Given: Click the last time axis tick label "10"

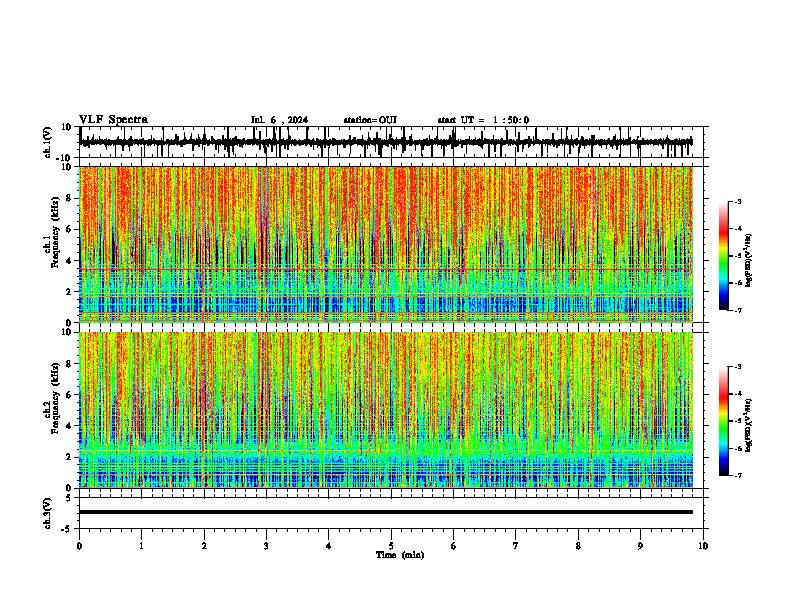Looking at the screenshot, I should (703, 546).
